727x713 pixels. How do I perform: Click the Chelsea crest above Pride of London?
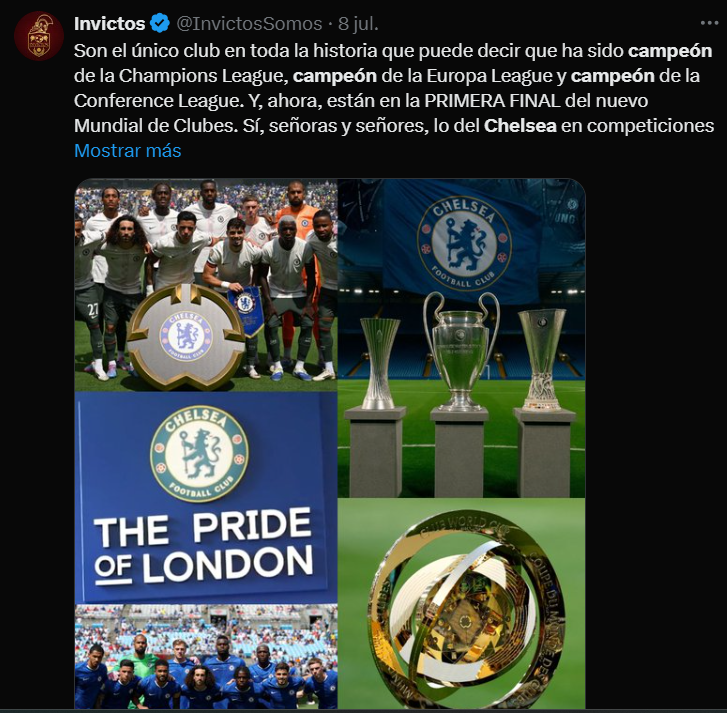click(x=199, y=454)
